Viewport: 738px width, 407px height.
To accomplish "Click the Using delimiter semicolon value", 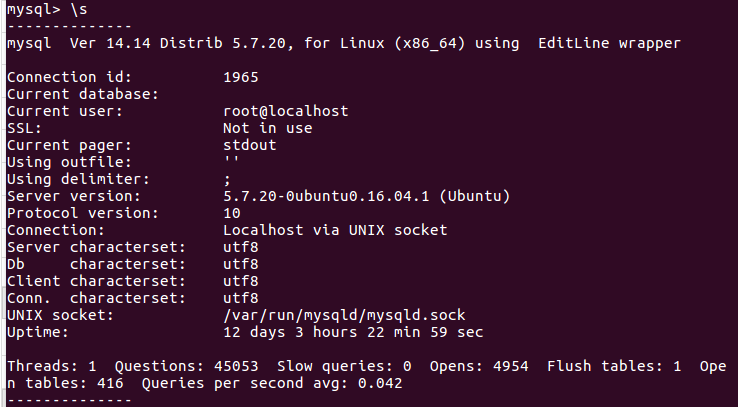I will click(x=227, y=180).
